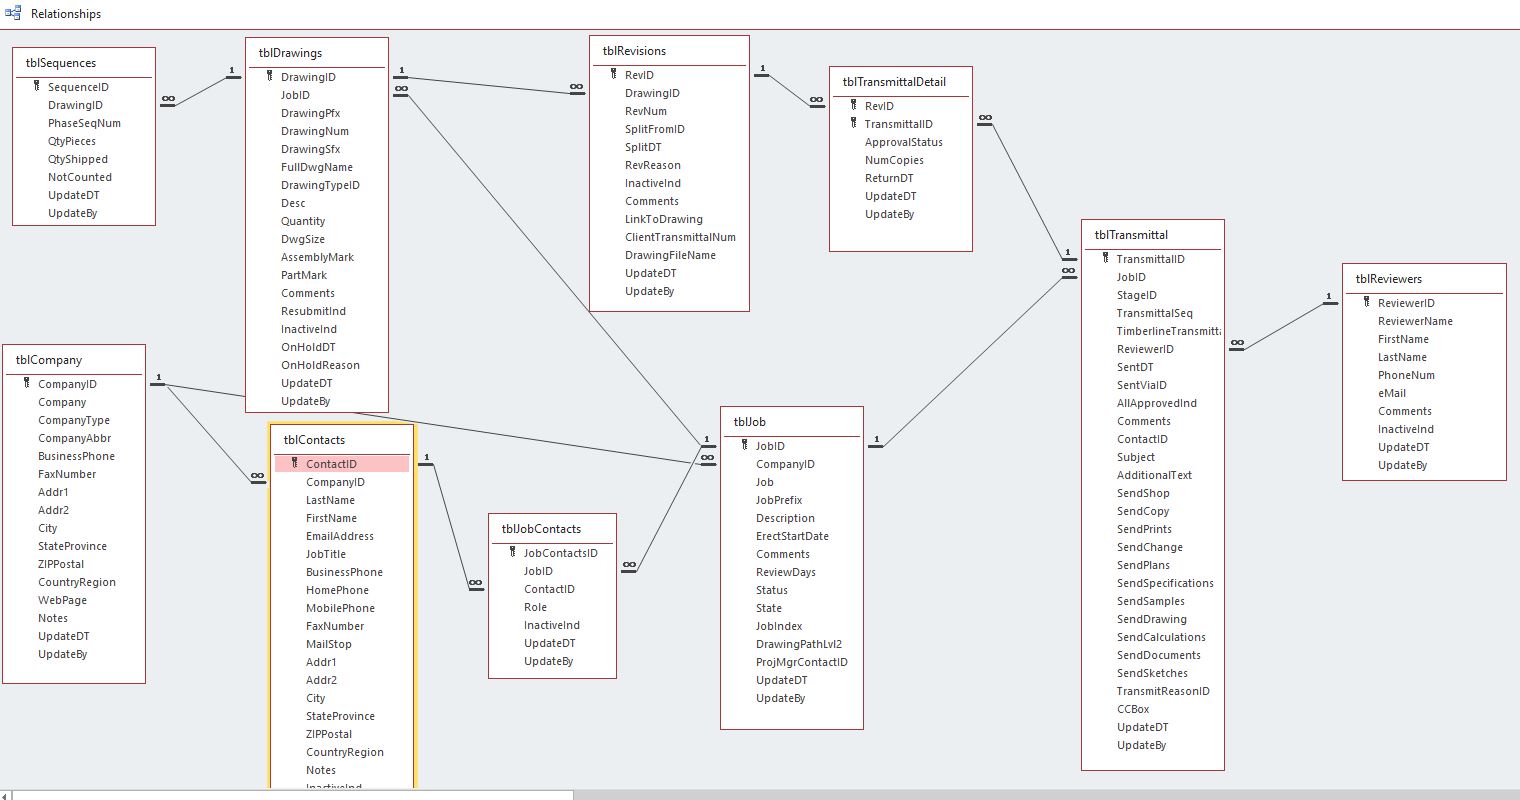Select the SendCalculations field in tblTransmittal
Screen dimensions: 1520x800
[x=1161, y=637]
